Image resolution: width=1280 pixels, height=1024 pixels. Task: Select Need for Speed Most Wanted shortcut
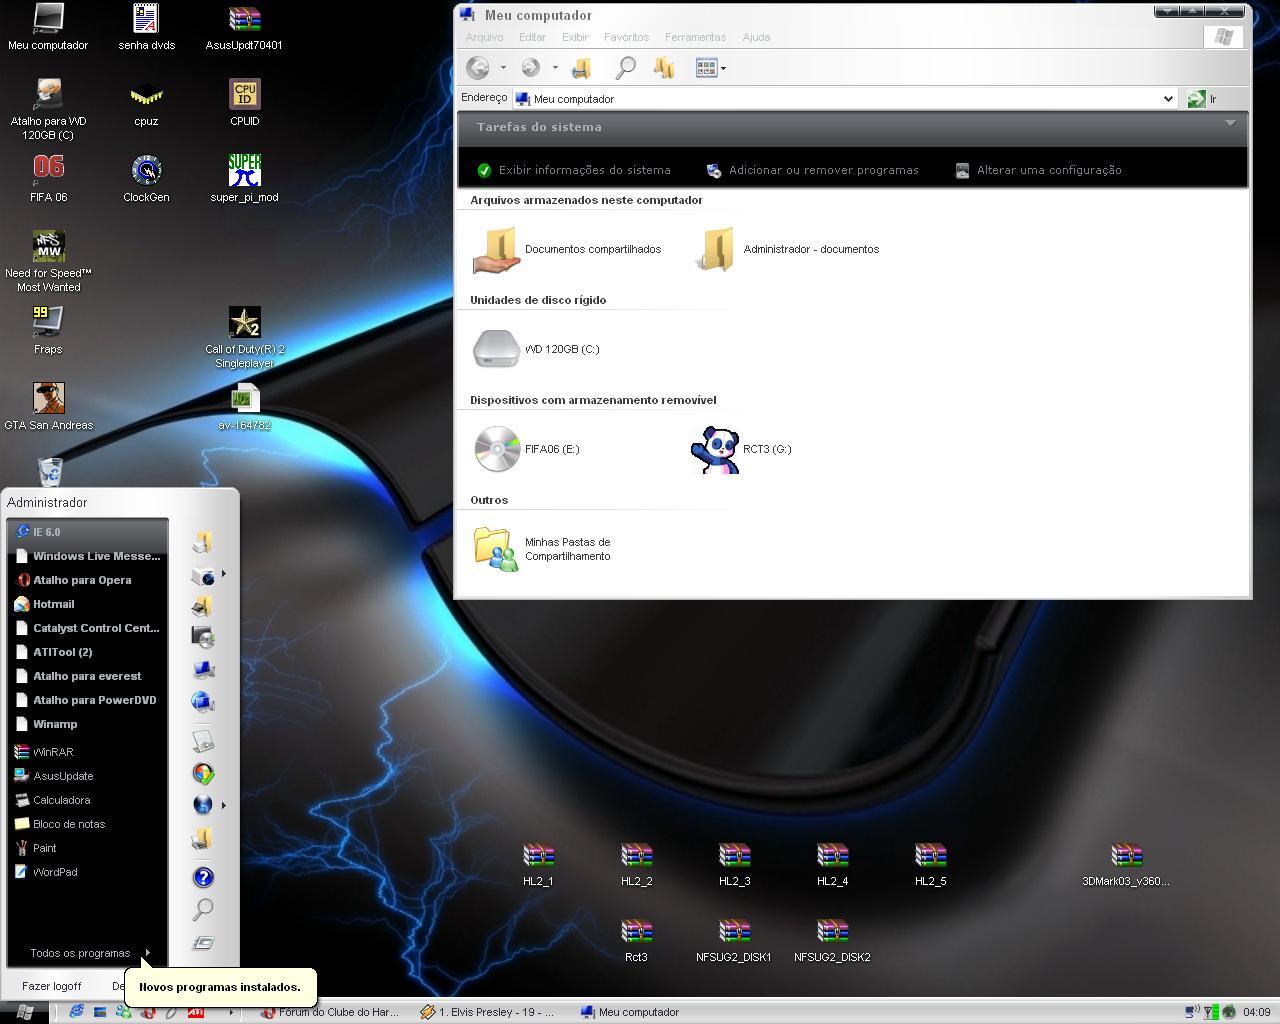click(48, 262)
